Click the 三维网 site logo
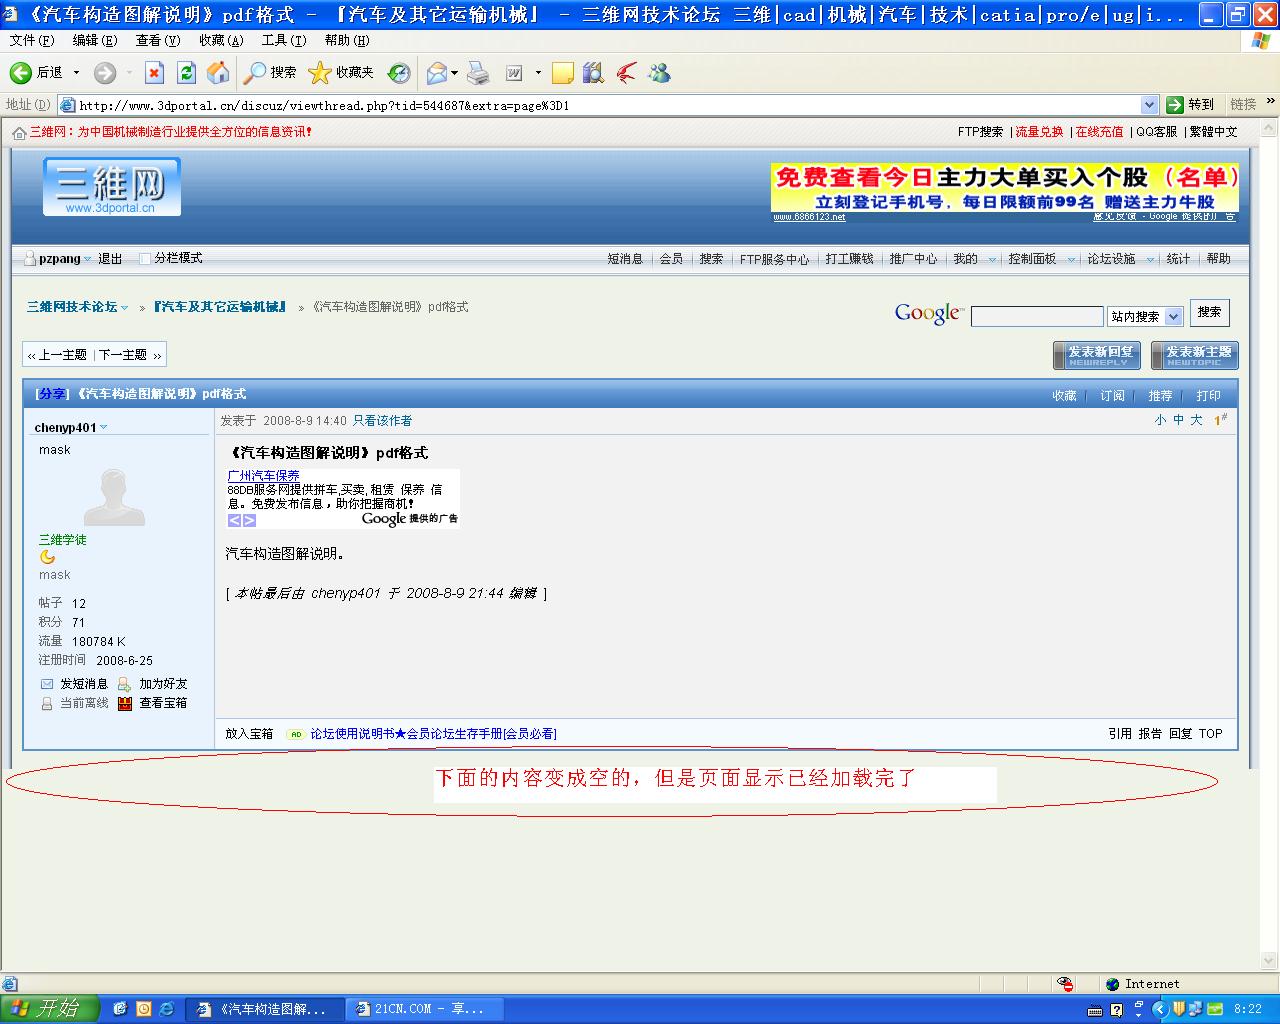This screenshot has width=1280, height=1024. coord(111,186)
